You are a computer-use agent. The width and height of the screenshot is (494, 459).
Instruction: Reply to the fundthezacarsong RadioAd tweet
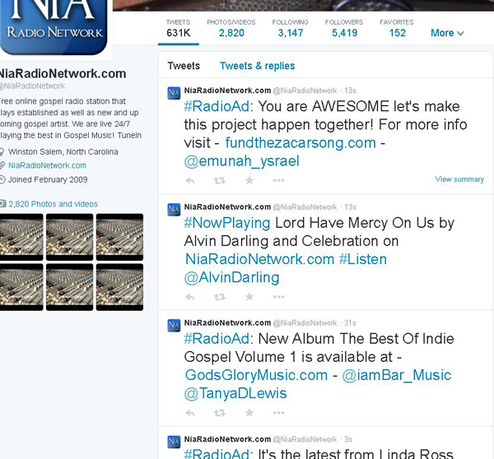point(190,181)
